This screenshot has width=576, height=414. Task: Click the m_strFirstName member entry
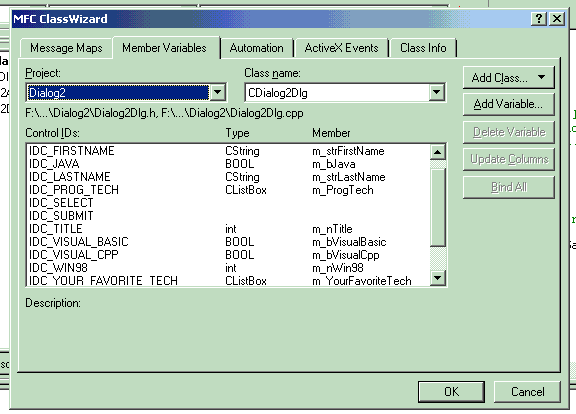(x=348, y=151)
